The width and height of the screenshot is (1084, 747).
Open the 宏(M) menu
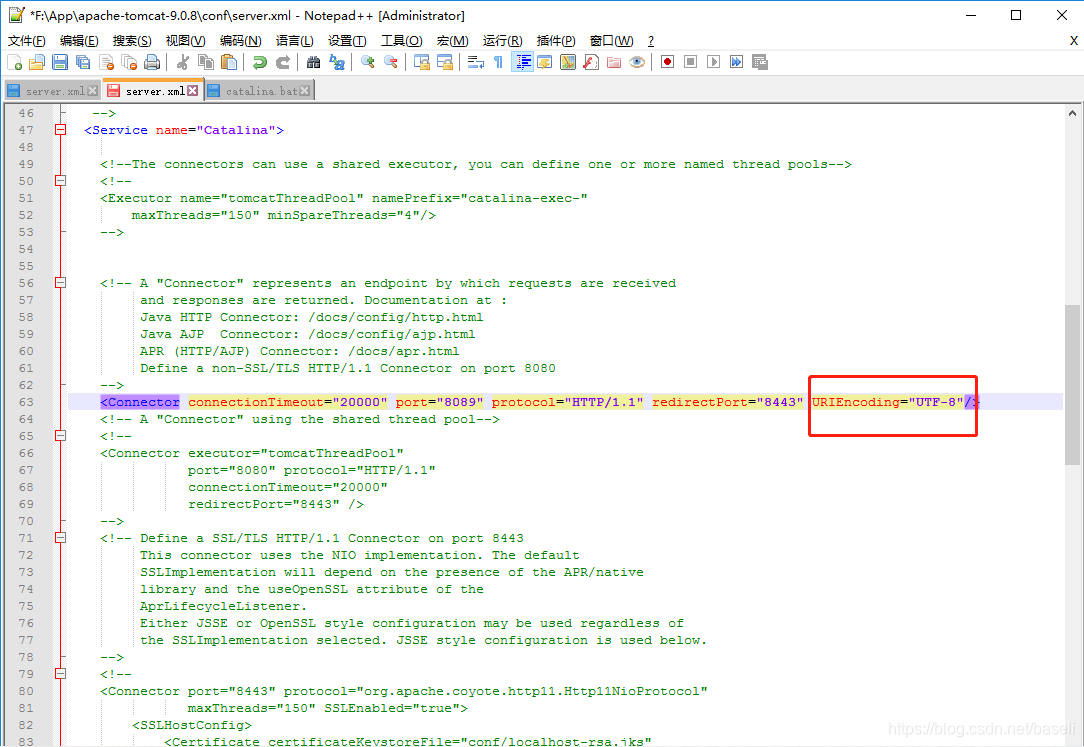453,41
